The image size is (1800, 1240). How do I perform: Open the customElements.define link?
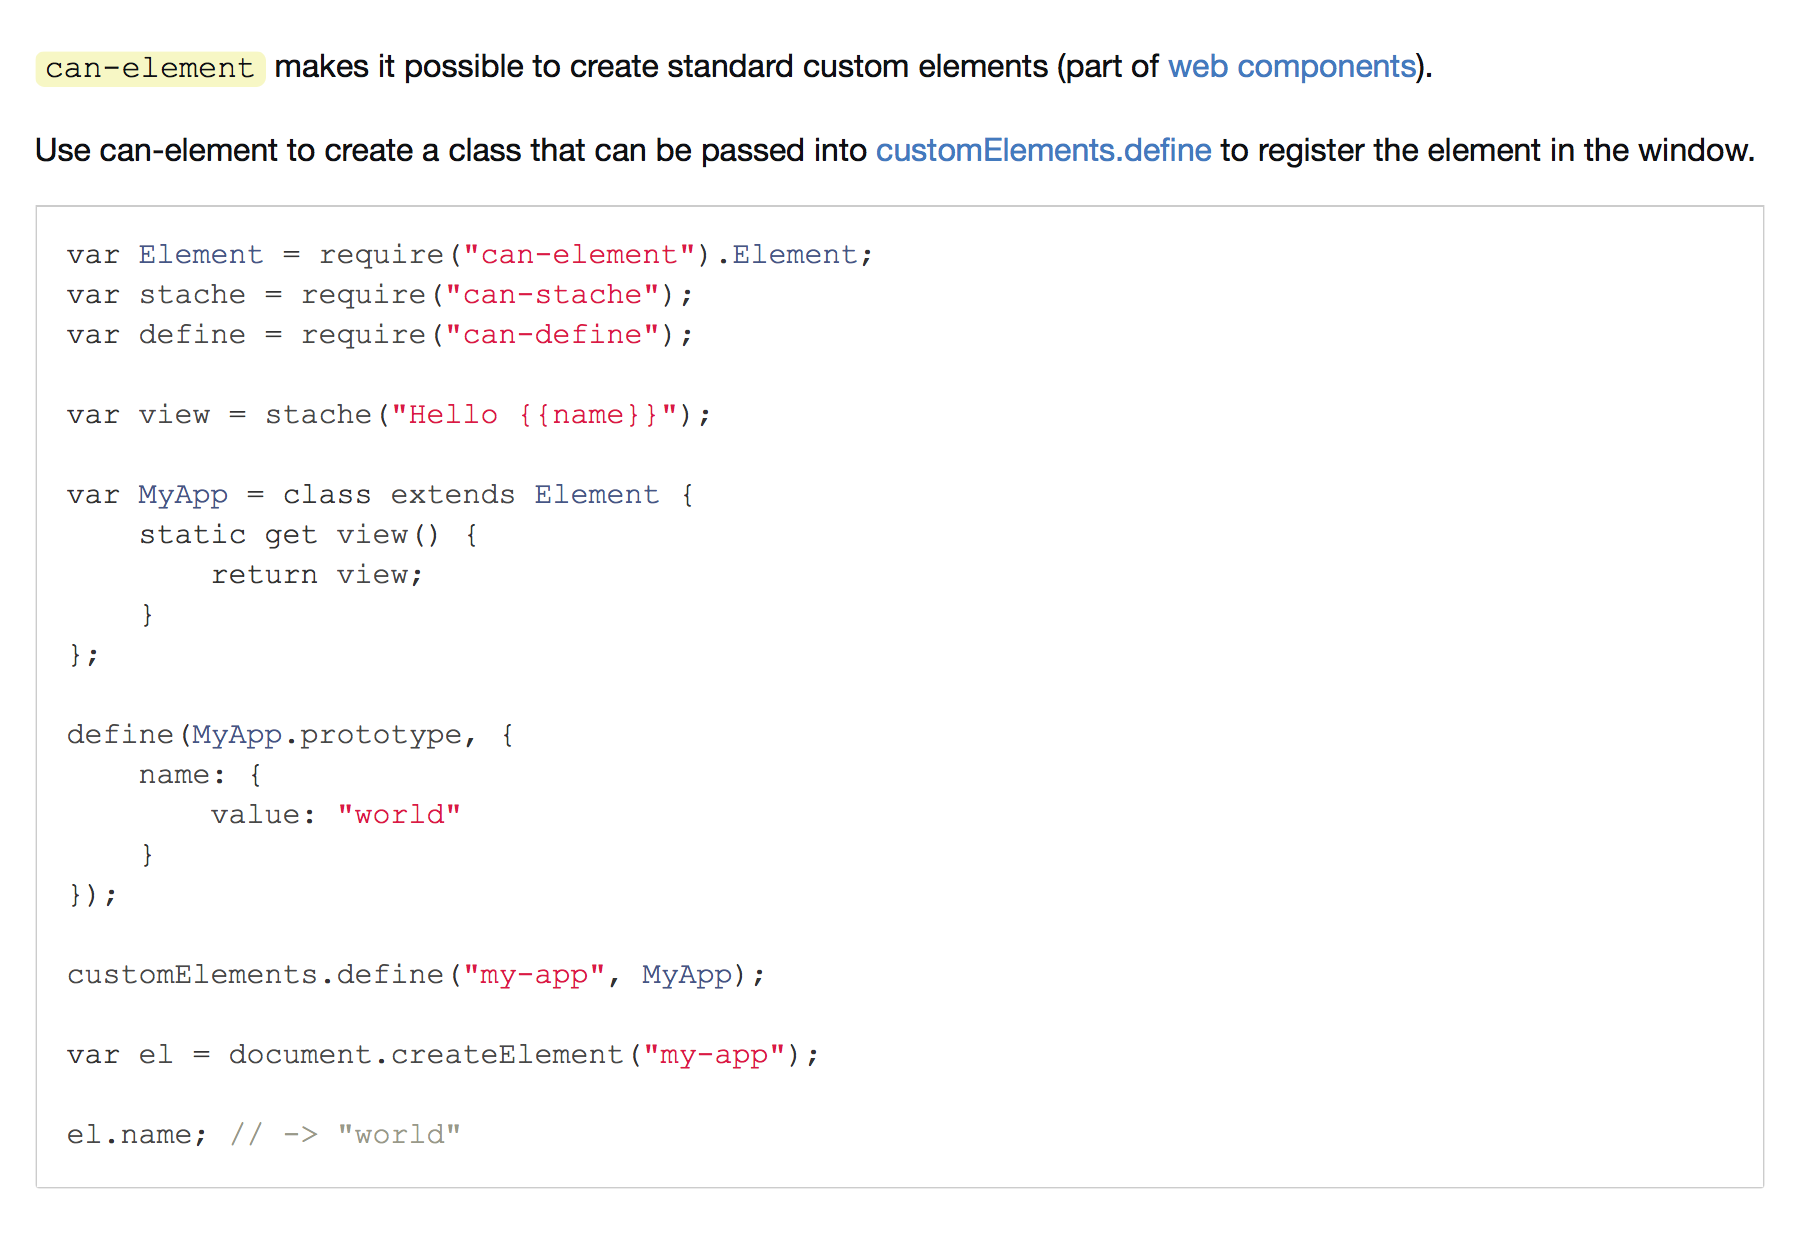1043,151
